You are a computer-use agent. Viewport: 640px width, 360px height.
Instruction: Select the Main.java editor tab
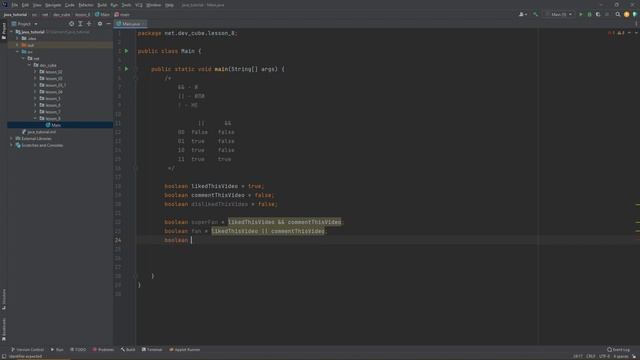(131, 24)
